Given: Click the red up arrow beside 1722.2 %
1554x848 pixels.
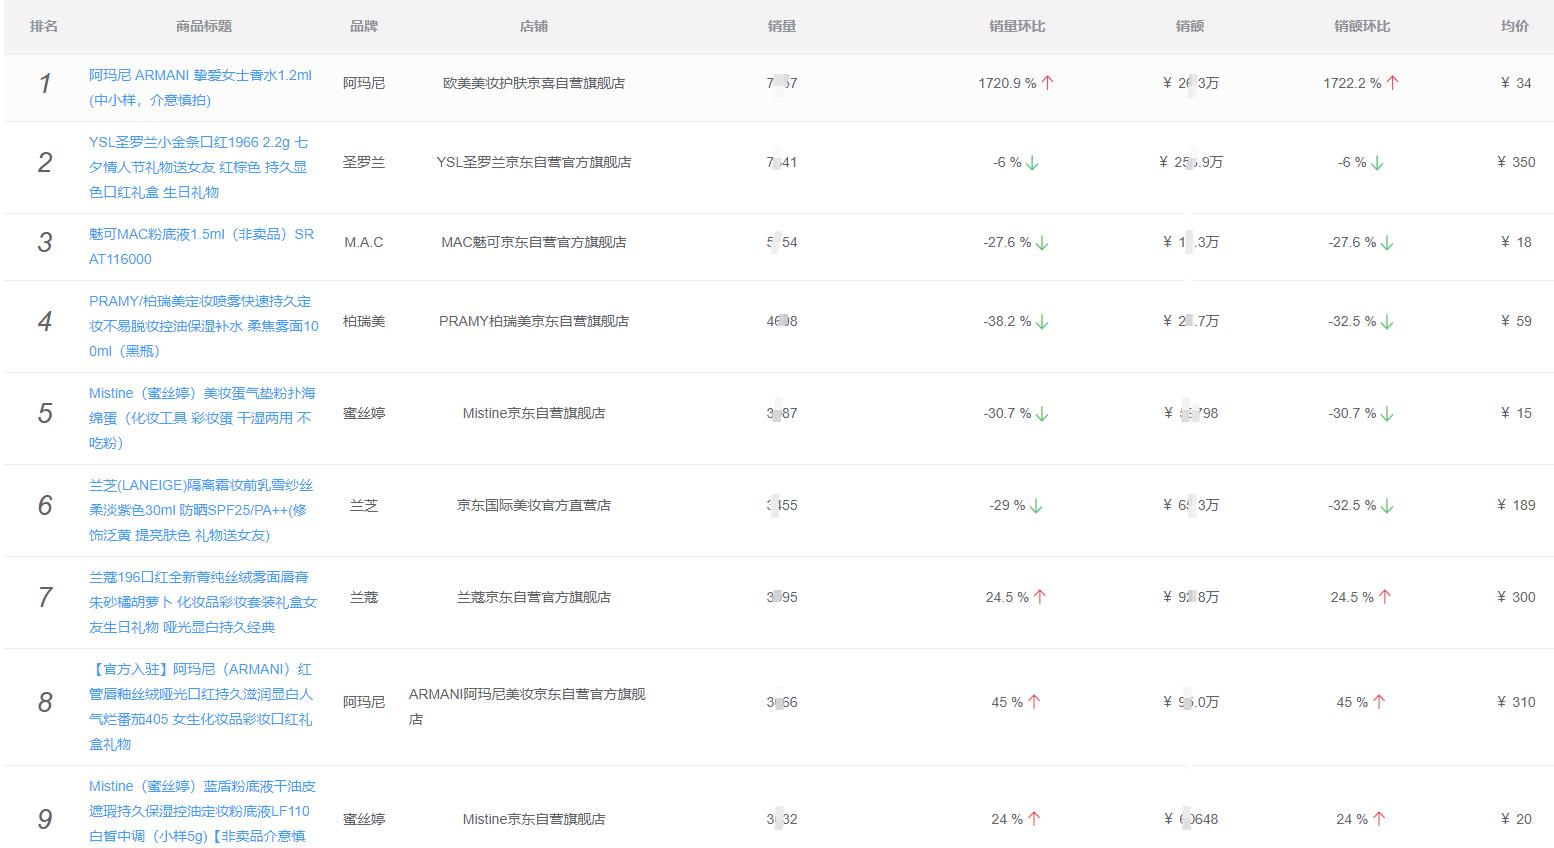Looking at the screenshot, I should point(1393,83).
